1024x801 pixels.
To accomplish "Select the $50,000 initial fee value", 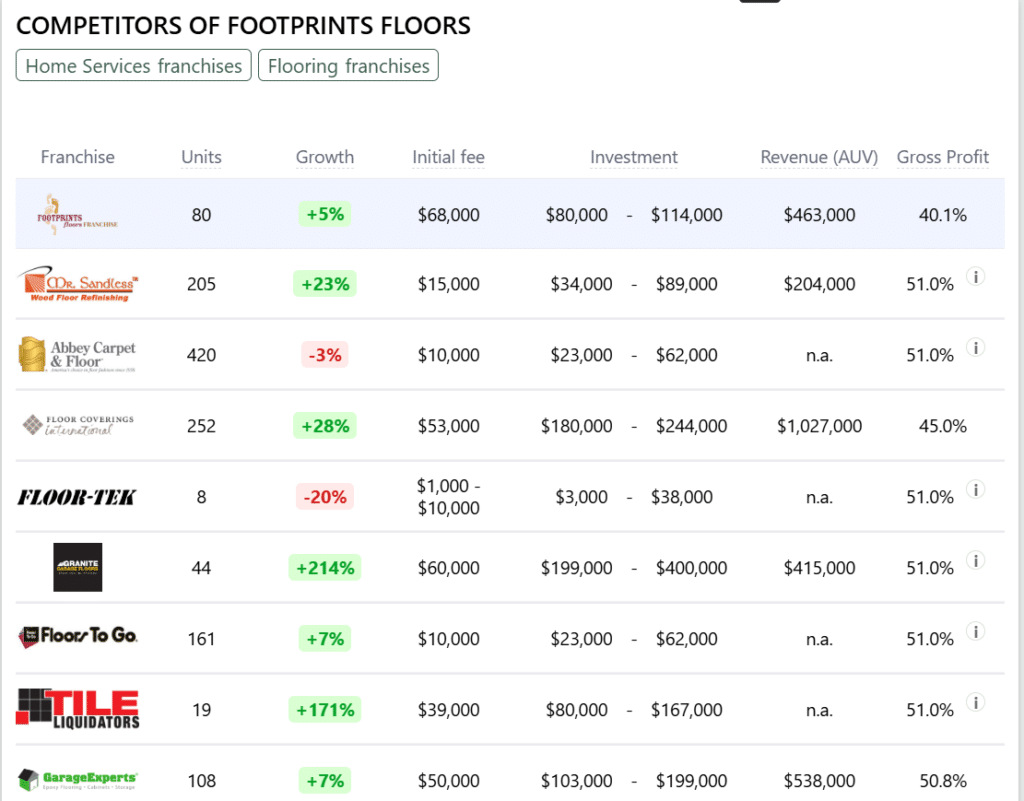I will coord(449,780).
